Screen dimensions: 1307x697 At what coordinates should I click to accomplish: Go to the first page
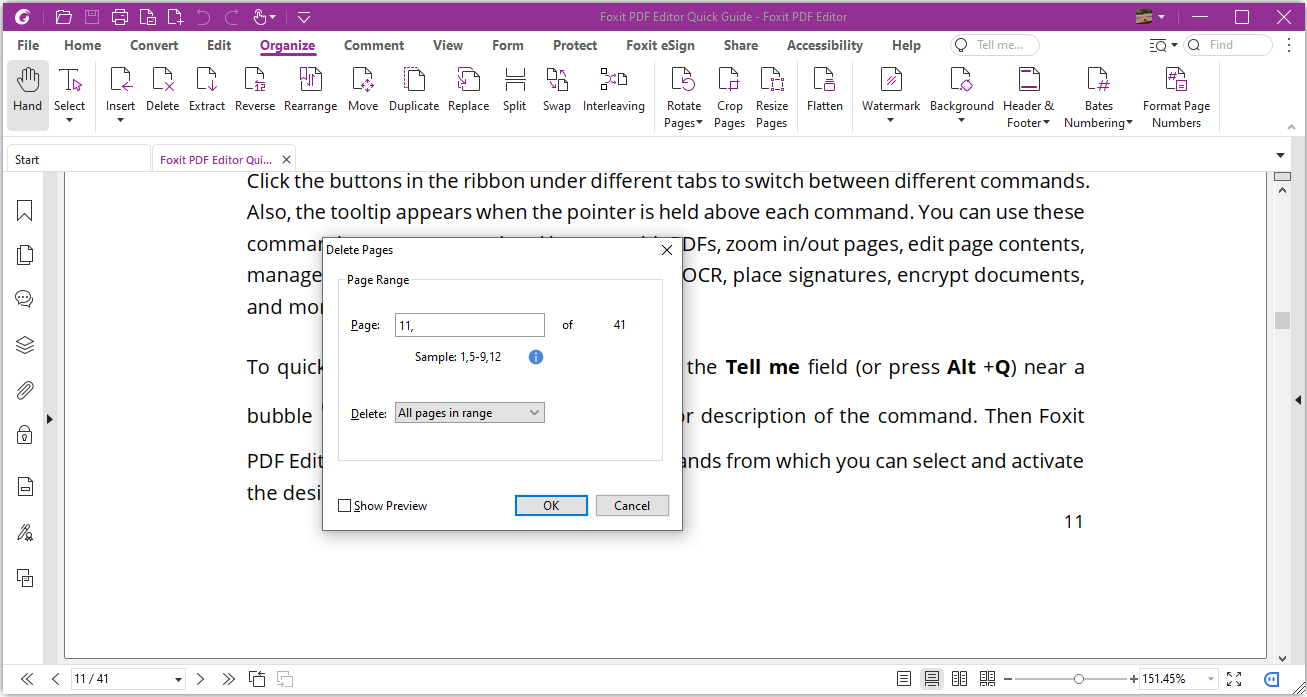(27, 679)
